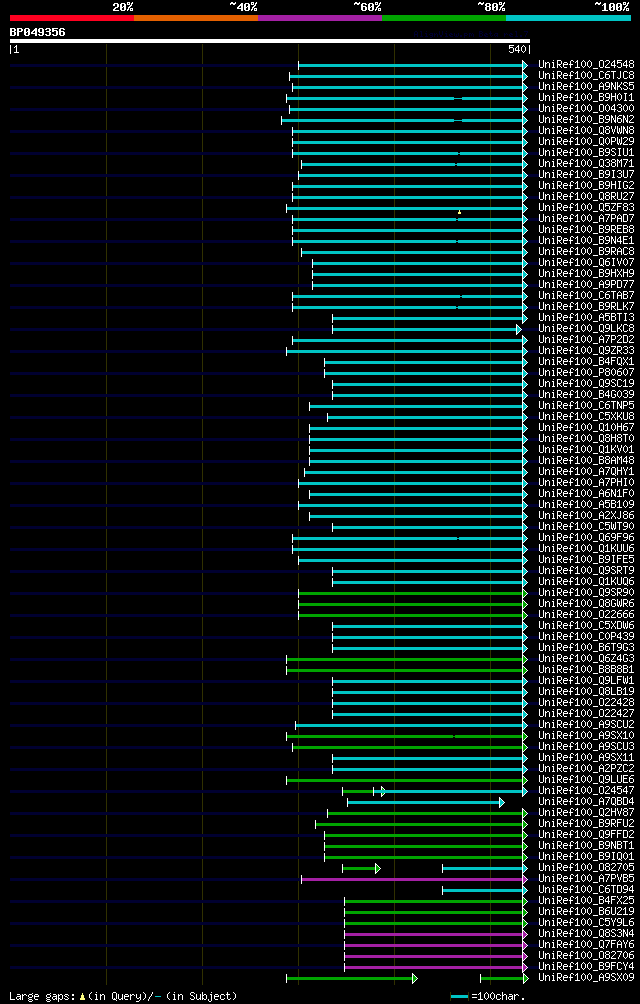Click the purple ~60% identity legend bar
The height and width of the screenshot is (1004, 640).
[x=320, y=18]
